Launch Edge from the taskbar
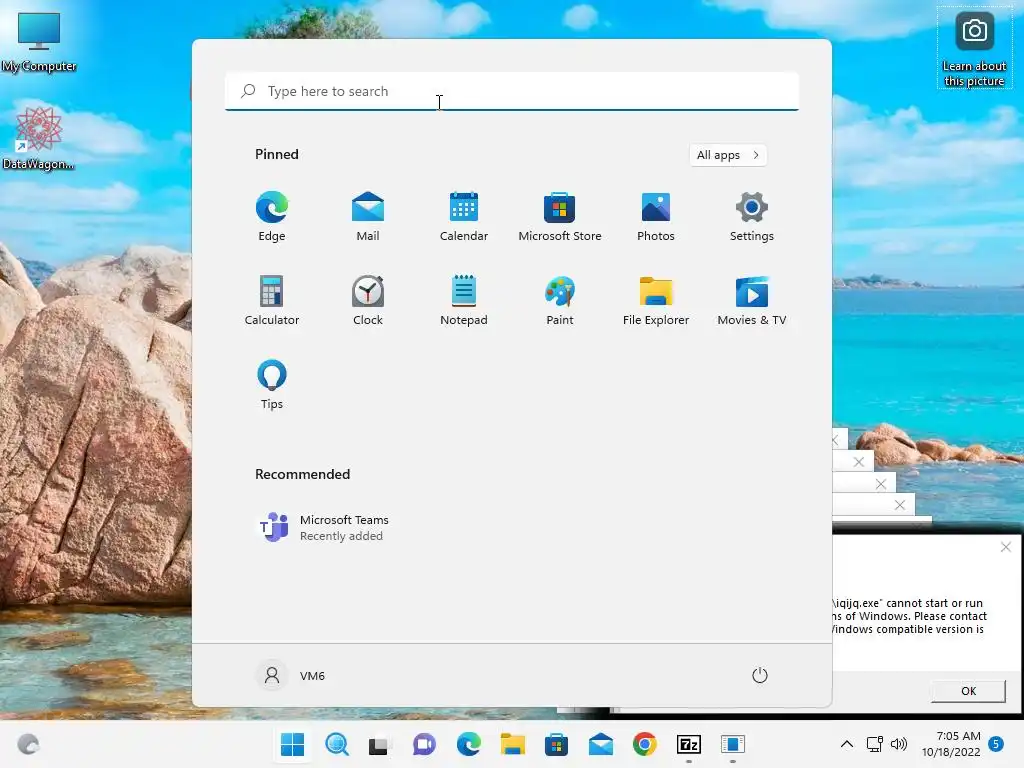 tap(469, 744)
